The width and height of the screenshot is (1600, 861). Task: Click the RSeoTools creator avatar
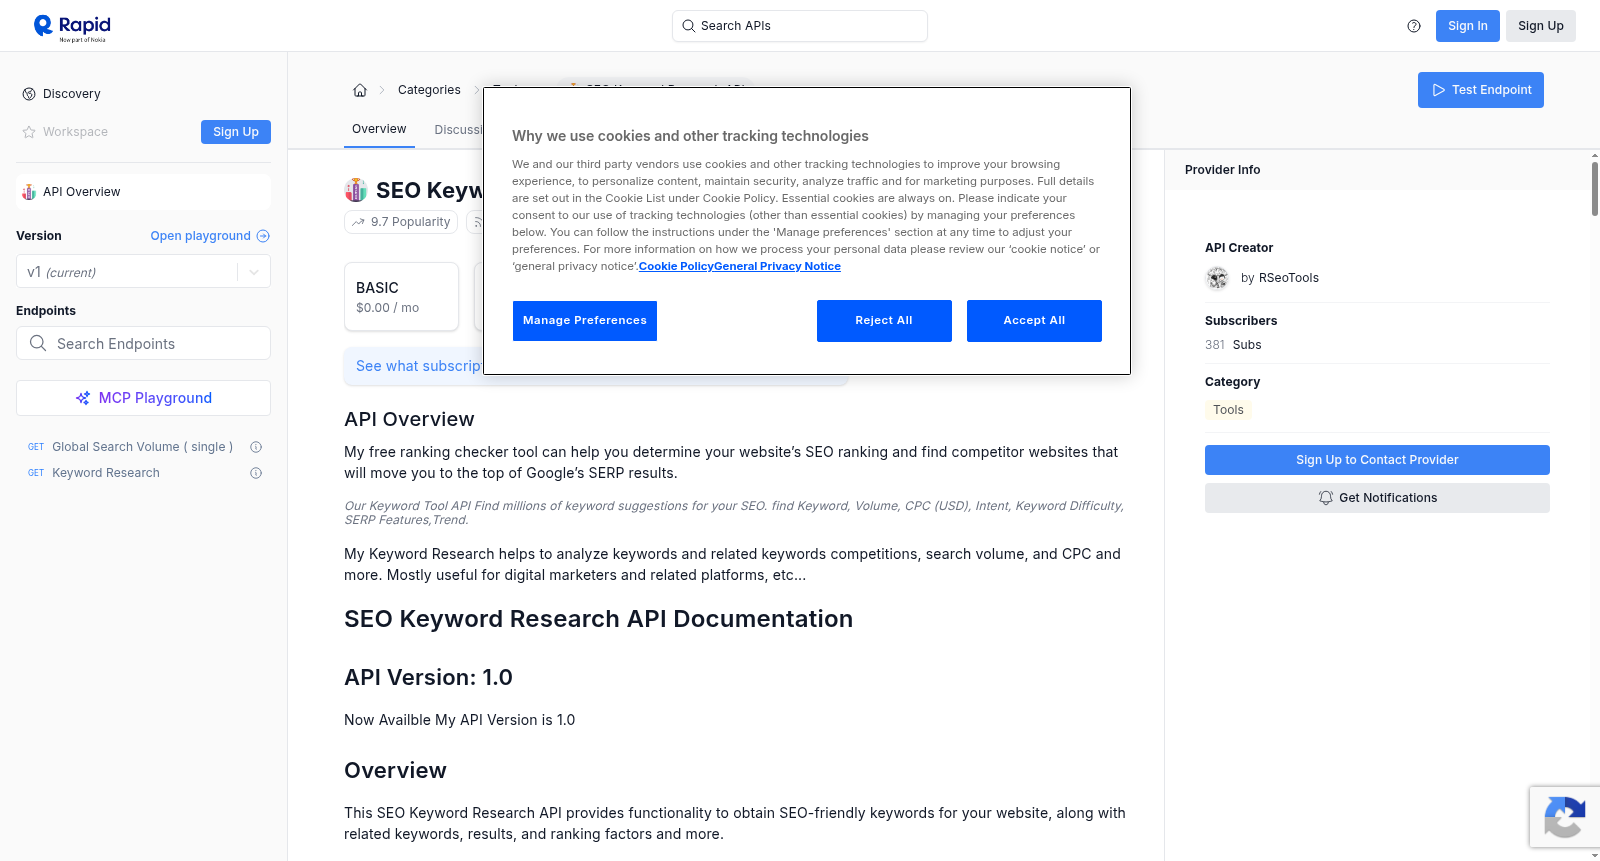(1217, 278)
